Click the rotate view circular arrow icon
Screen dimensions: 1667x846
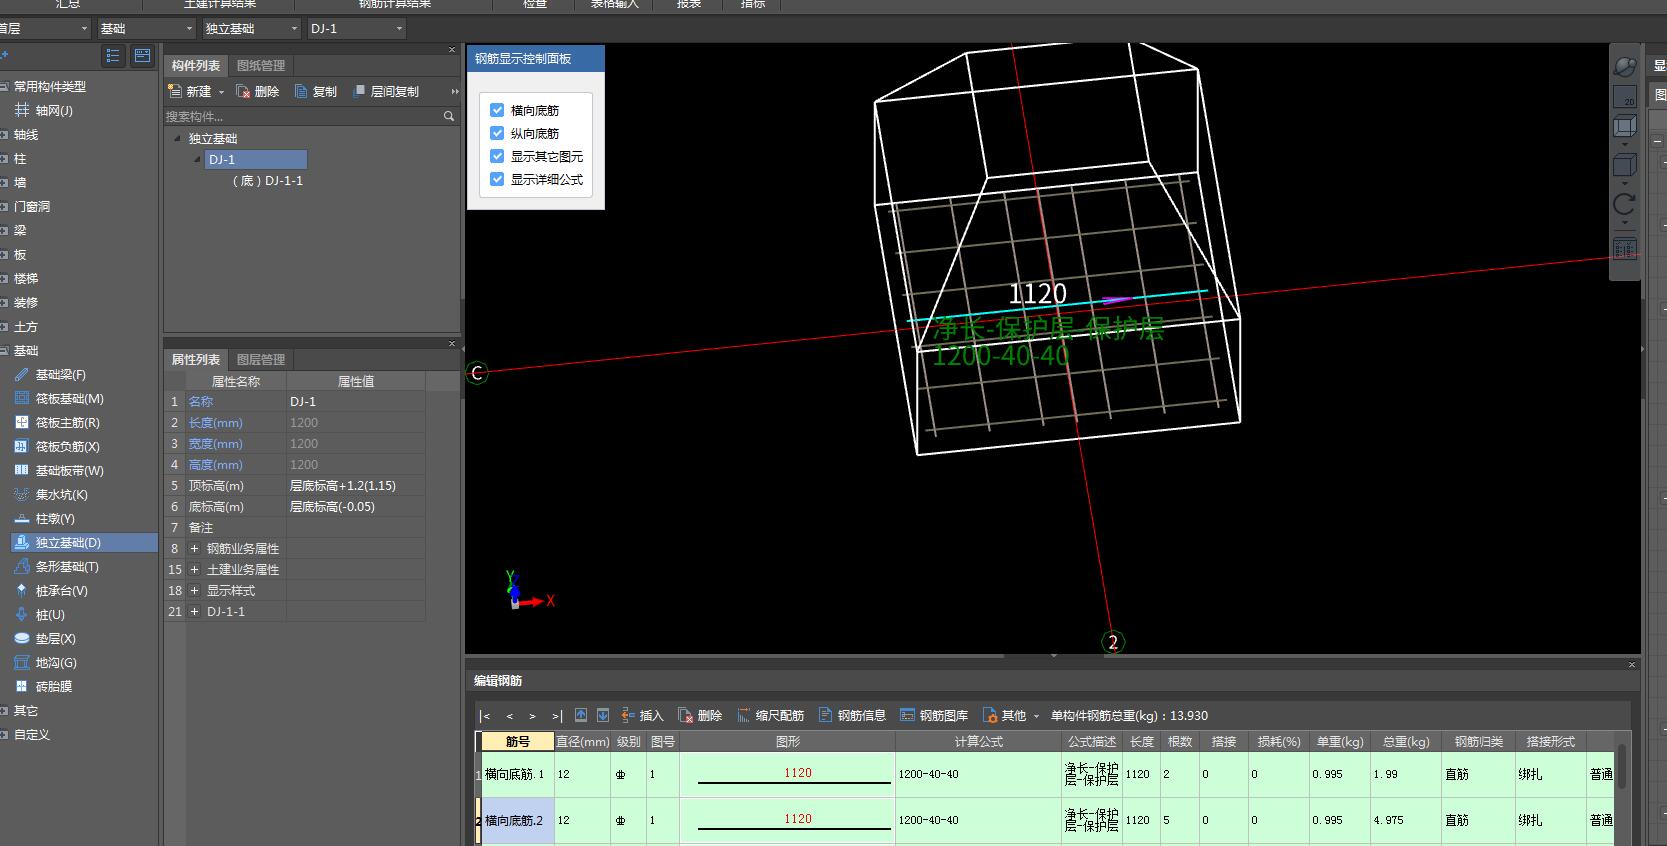[1625, 204]
